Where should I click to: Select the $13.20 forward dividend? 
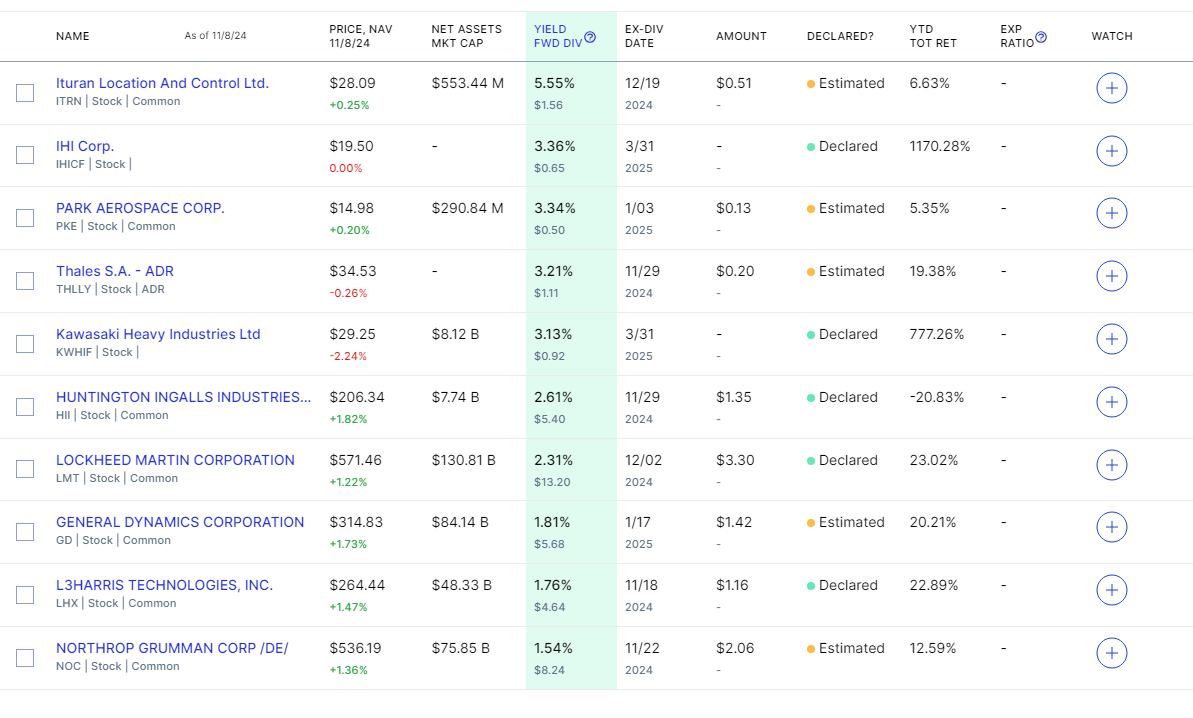[552, 482]
